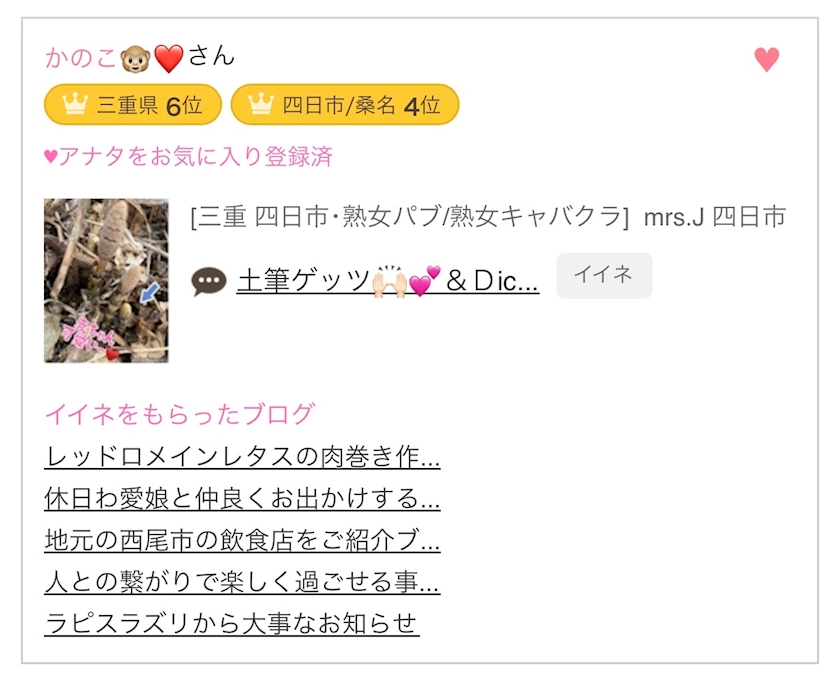Open レッドロメインレタスの肉巻き blog link

[242, 457]
